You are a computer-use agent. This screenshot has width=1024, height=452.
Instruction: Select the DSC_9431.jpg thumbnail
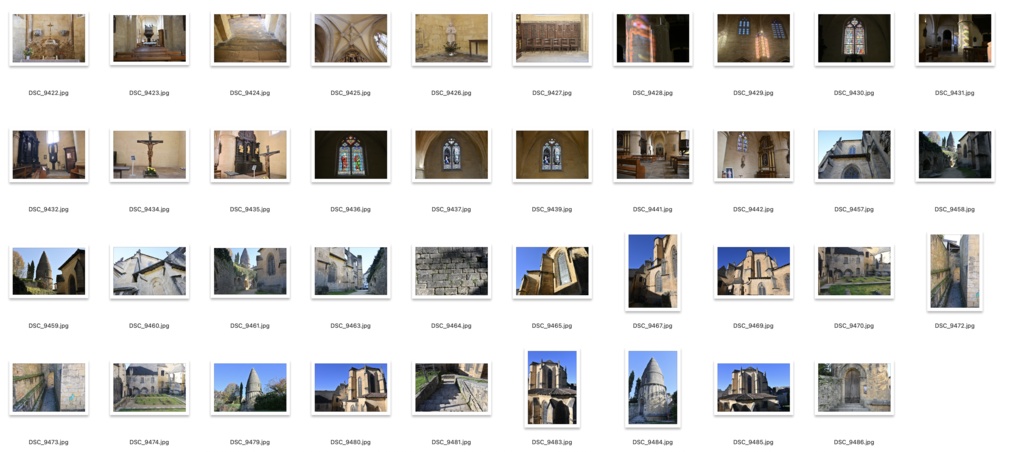[954, 39]
